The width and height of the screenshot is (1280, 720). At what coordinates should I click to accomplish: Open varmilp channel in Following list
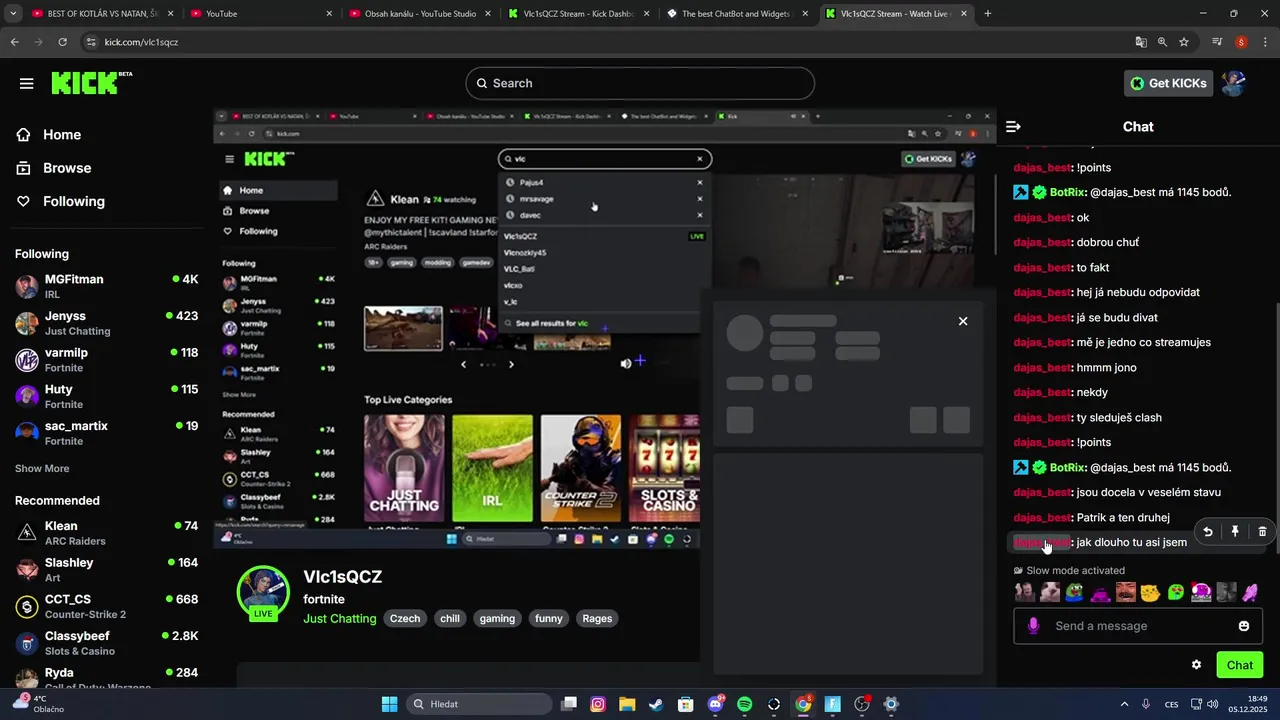106,360
